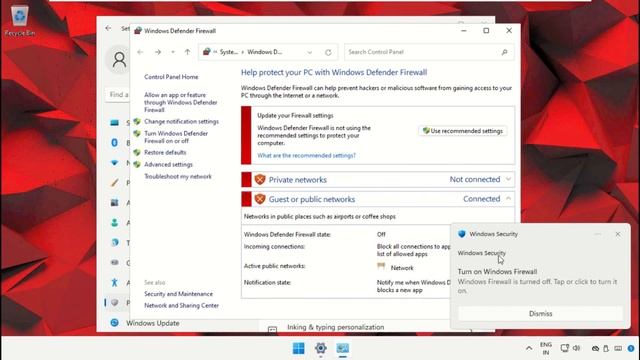Screen dimensions: 640x360
Task: Click the System icon in Settings sidebar
Action: click(115, 122)
